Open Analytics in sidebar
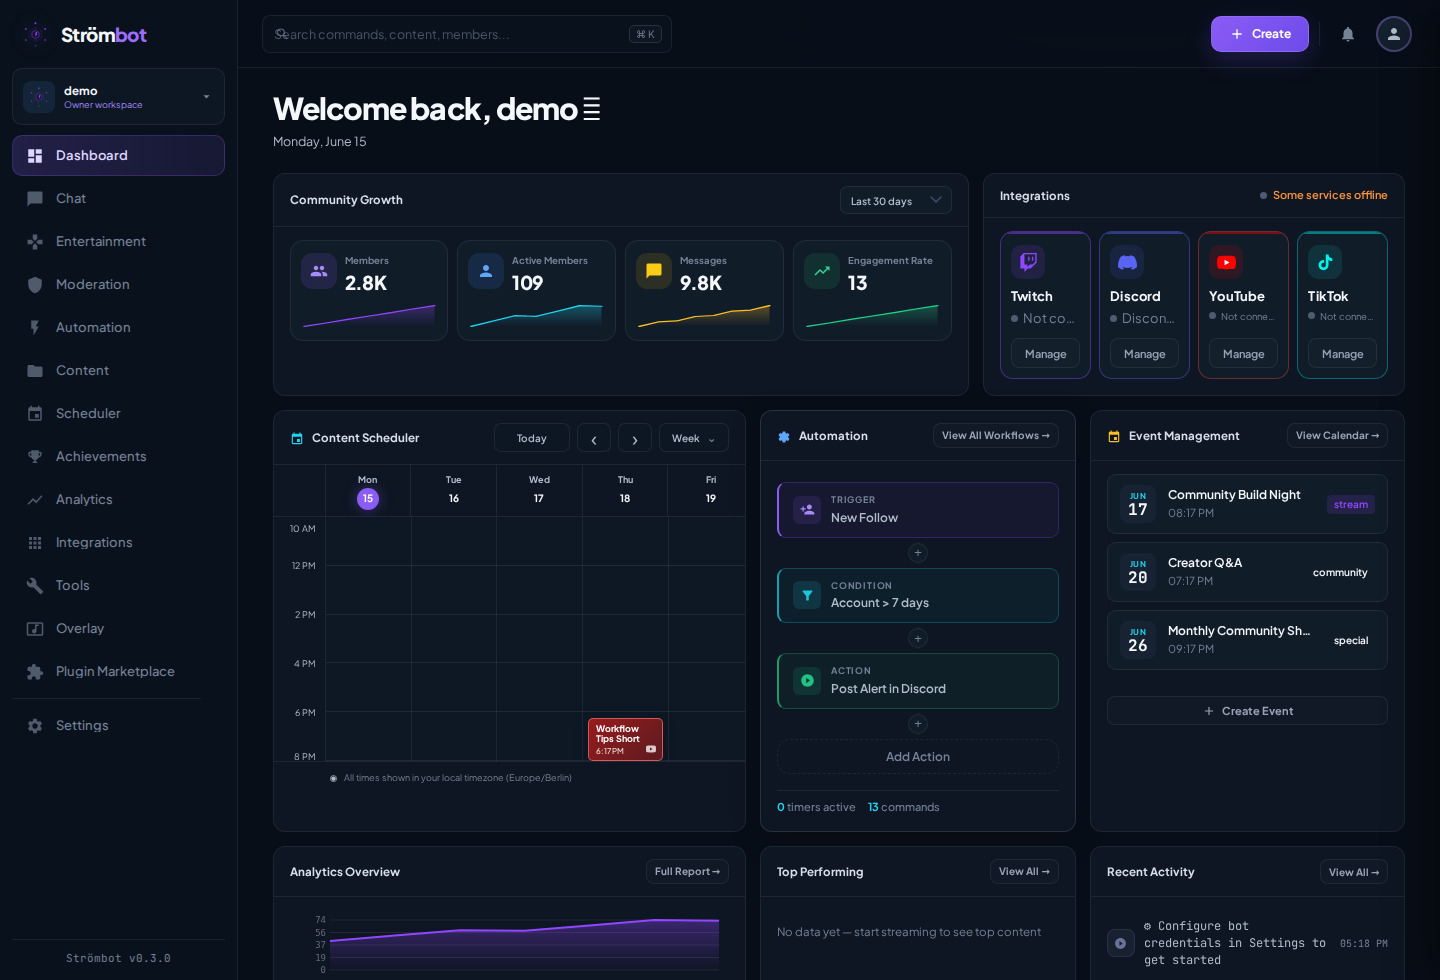 click(118, 499)
